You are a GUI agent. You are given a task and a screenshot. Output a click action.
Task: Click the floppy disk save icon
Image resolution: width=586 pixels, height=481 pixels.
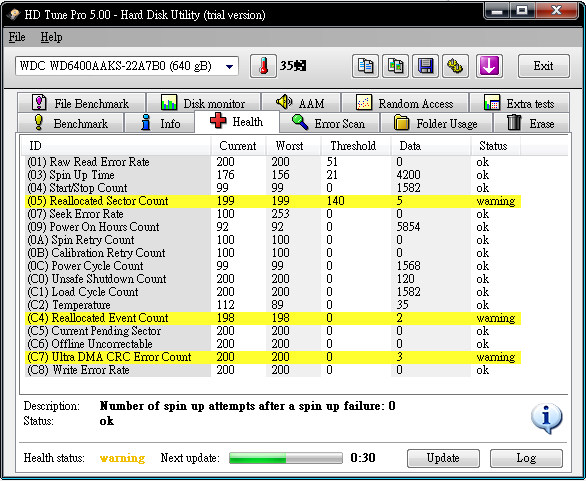425,66
